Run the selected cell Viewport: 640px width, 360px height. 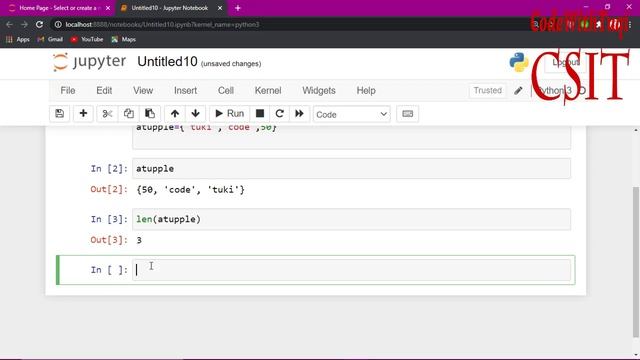coord(229,114)
